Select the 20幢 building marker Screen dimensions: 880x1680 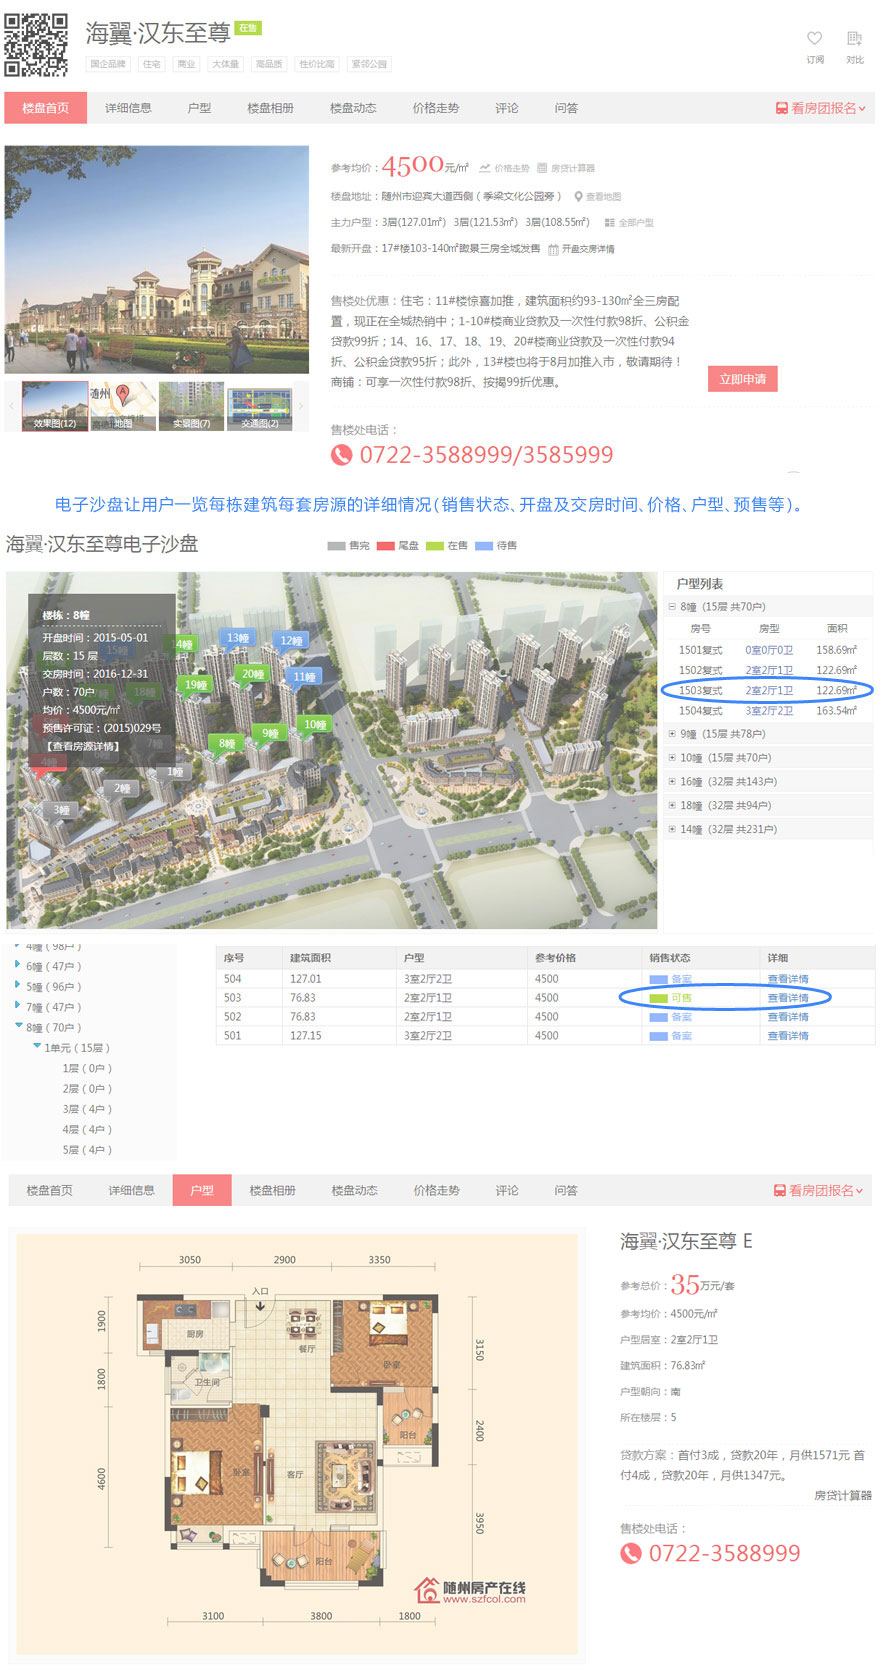coord(253,674)
